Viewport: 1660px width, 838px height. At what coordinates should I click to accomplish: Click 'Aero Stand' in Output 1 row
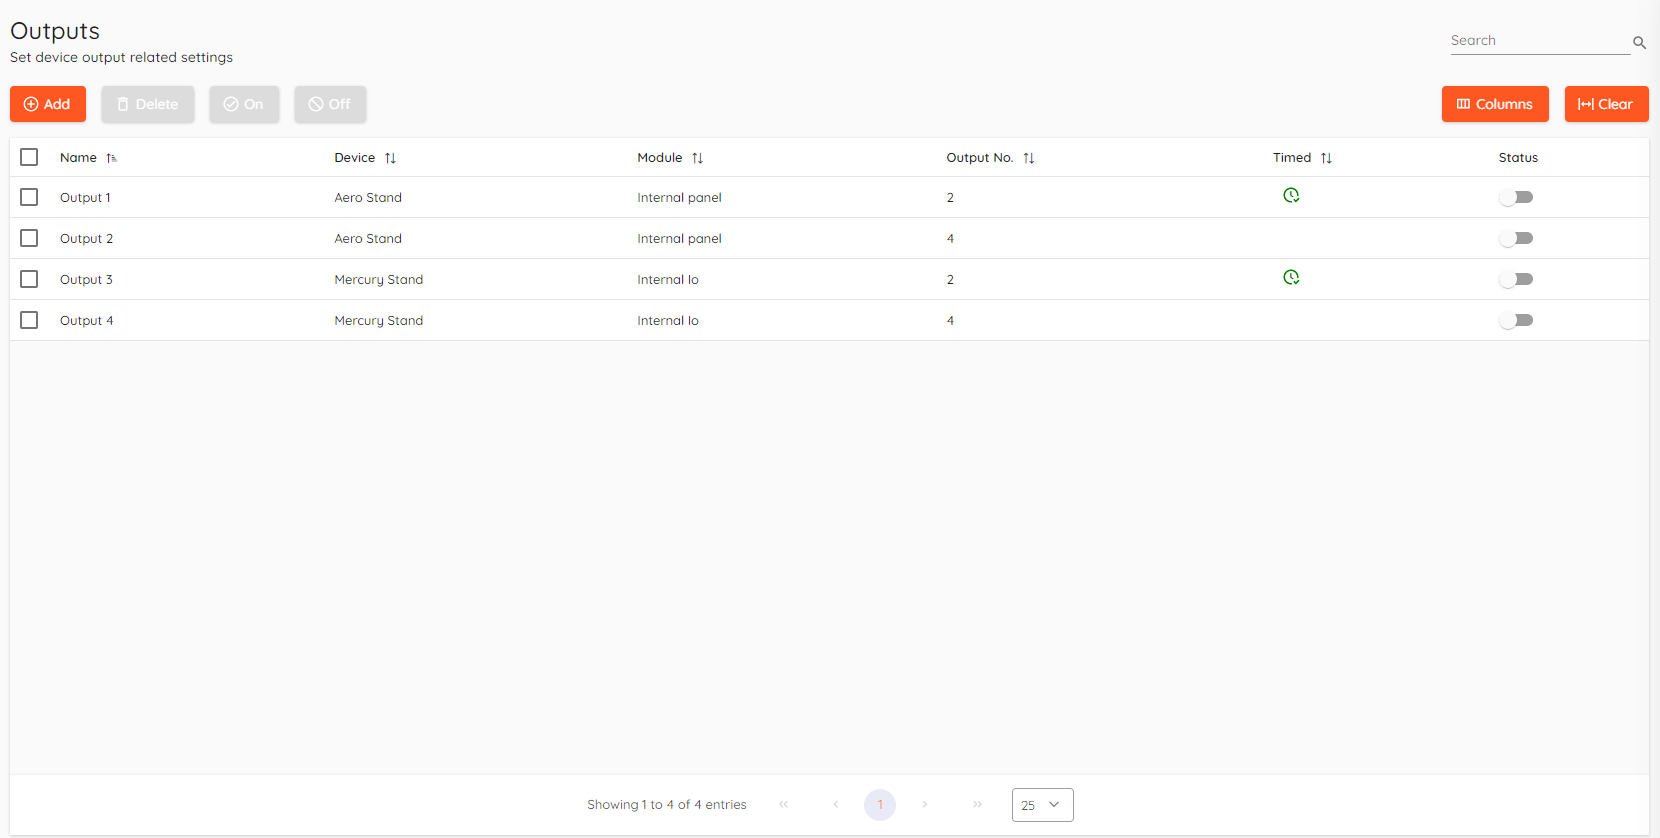coord(368,198)
